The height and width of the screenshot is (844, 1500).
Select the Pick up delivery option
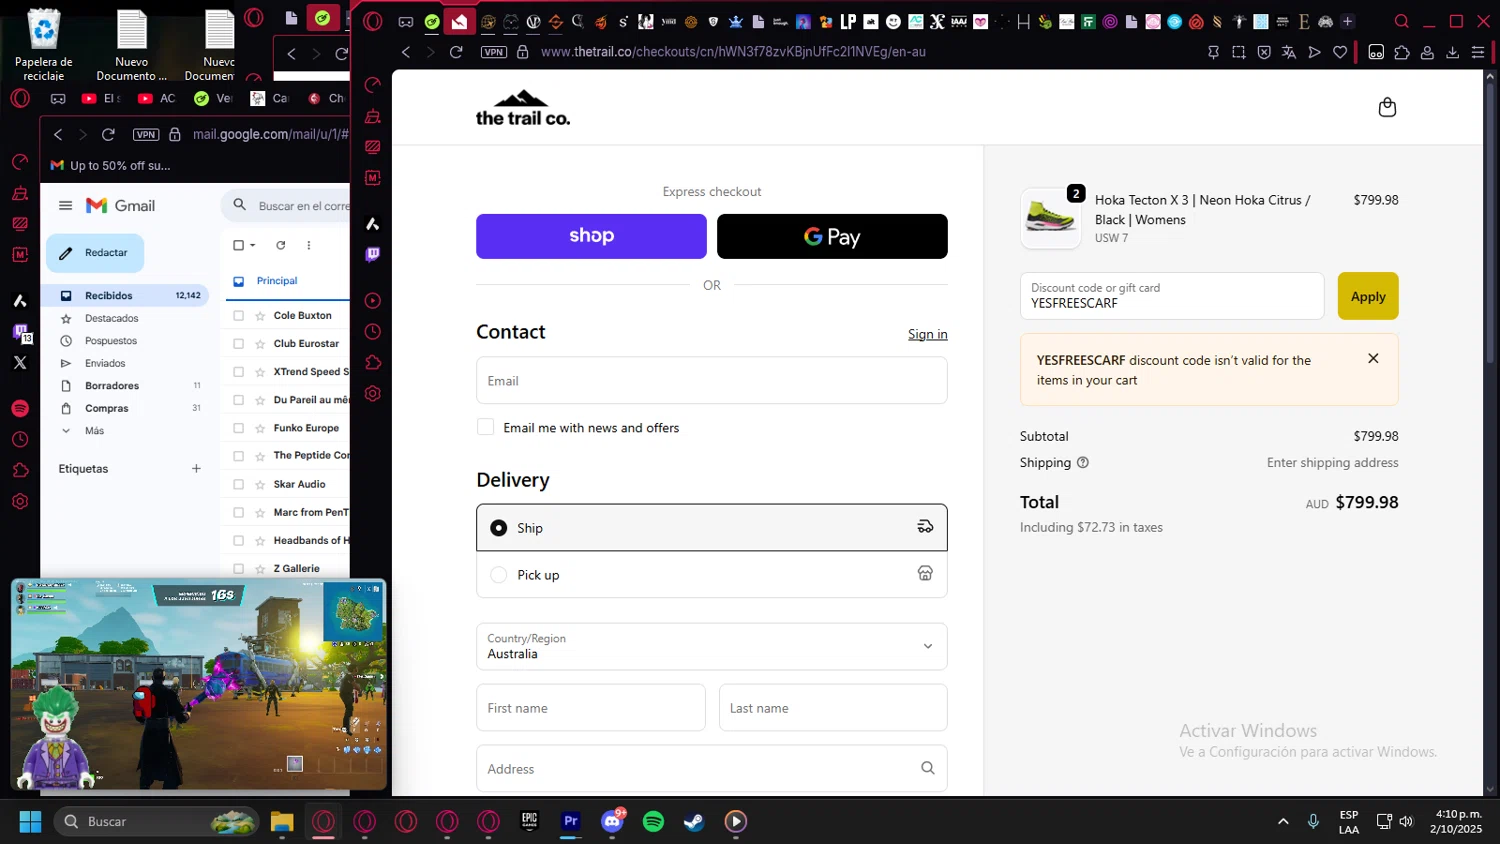coord(712,574)
